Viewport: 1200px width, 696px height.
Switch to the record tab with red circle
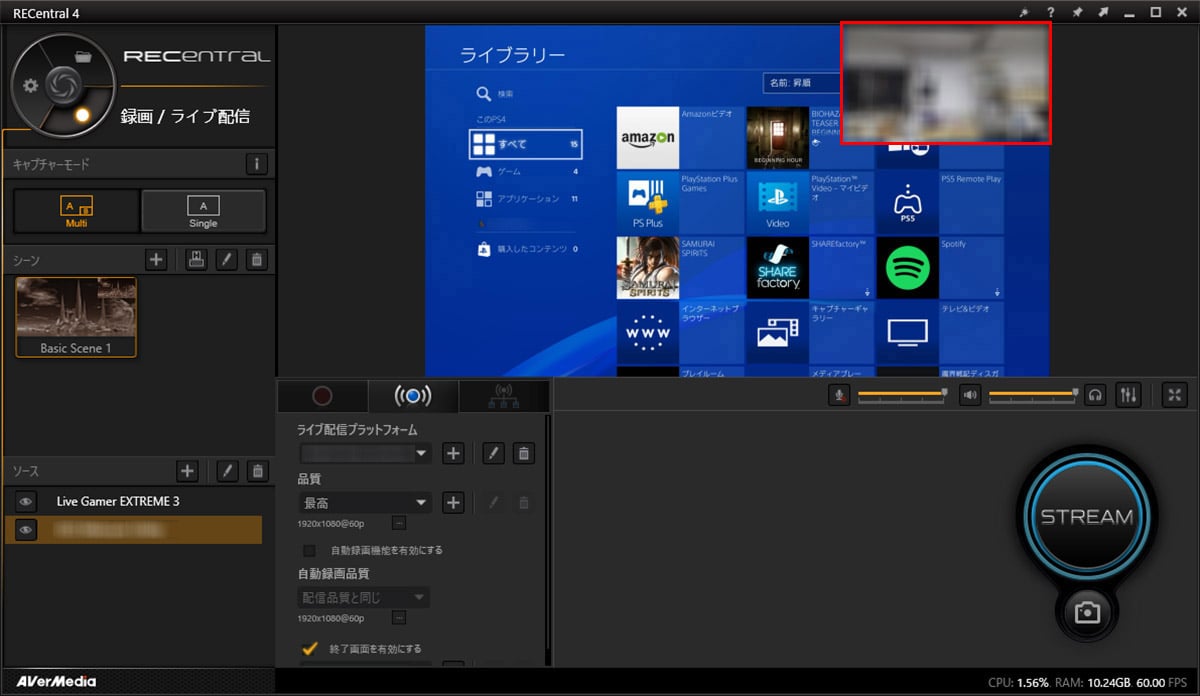click(x=322, y=396)
